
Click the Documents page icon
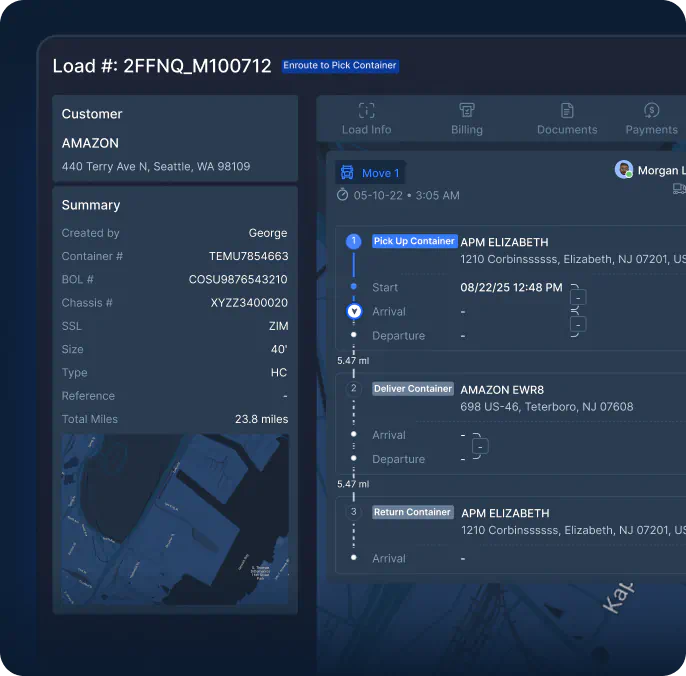tap(567, 110)
